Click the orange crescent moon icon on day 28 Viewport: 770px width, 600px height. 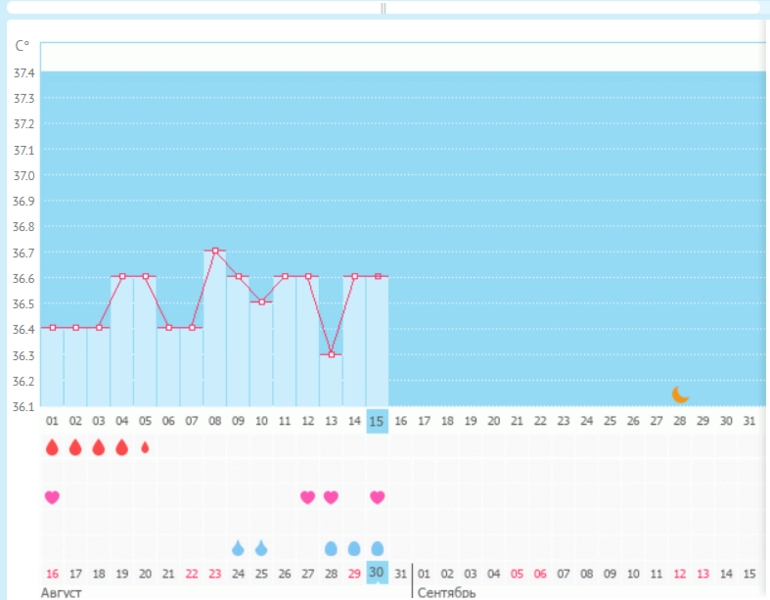[680, 394]
